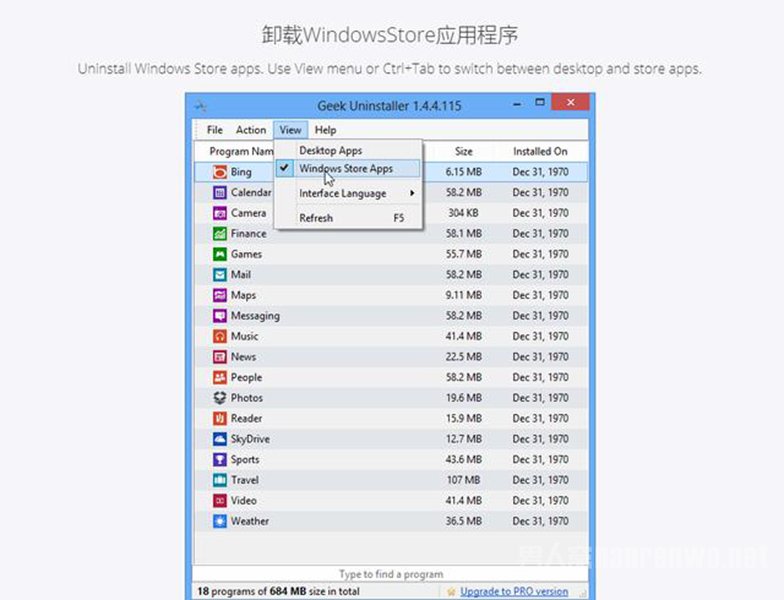Click the People app icon
784x600 pixels.
coord(220,377)
